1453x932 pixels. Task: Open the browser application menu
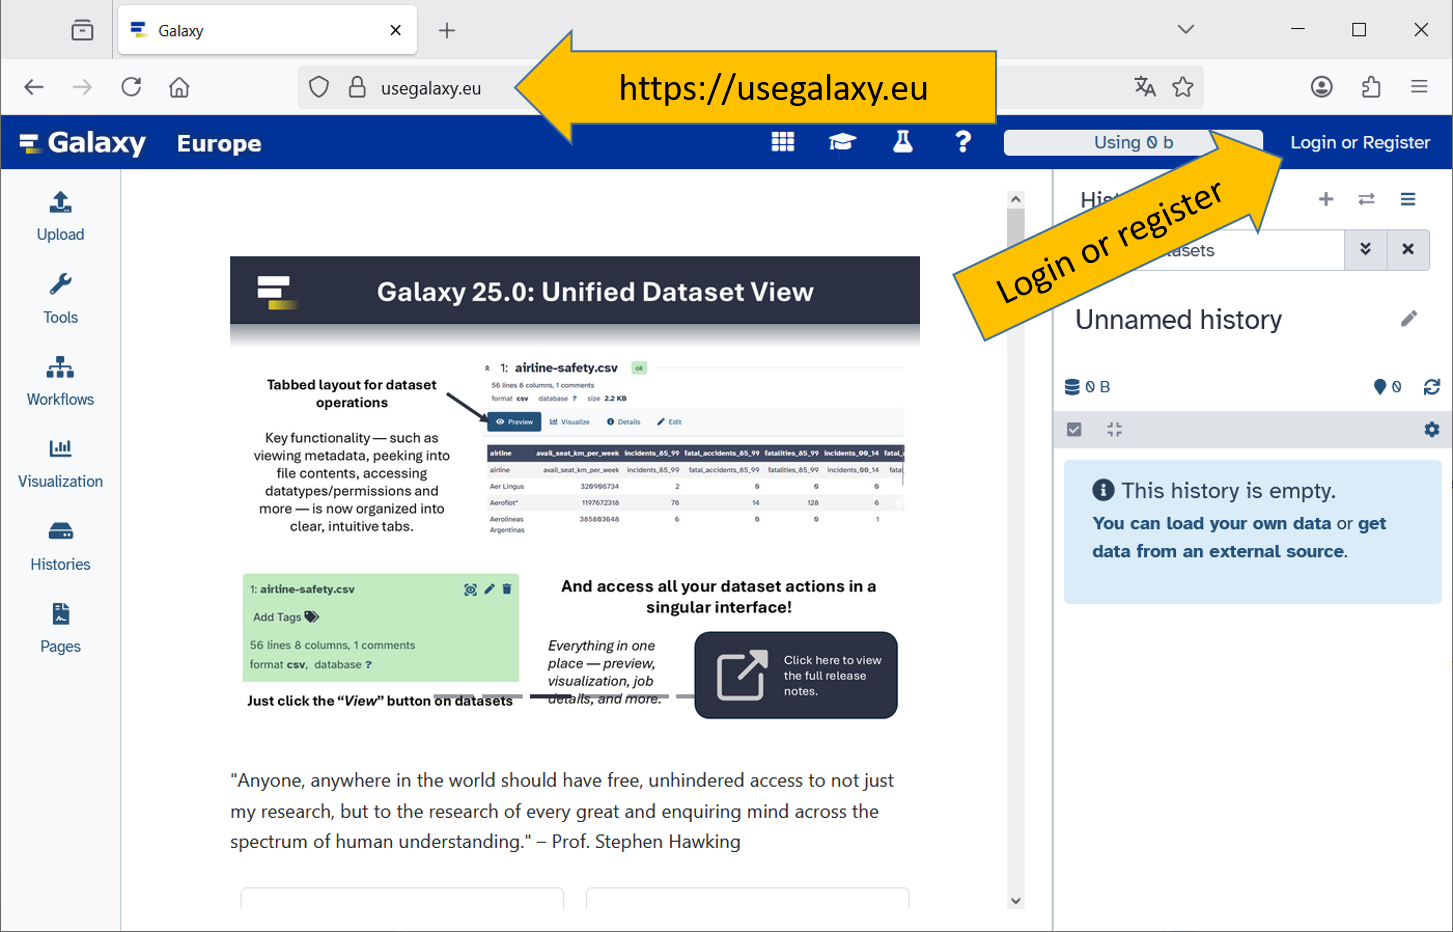(1419, 87)
